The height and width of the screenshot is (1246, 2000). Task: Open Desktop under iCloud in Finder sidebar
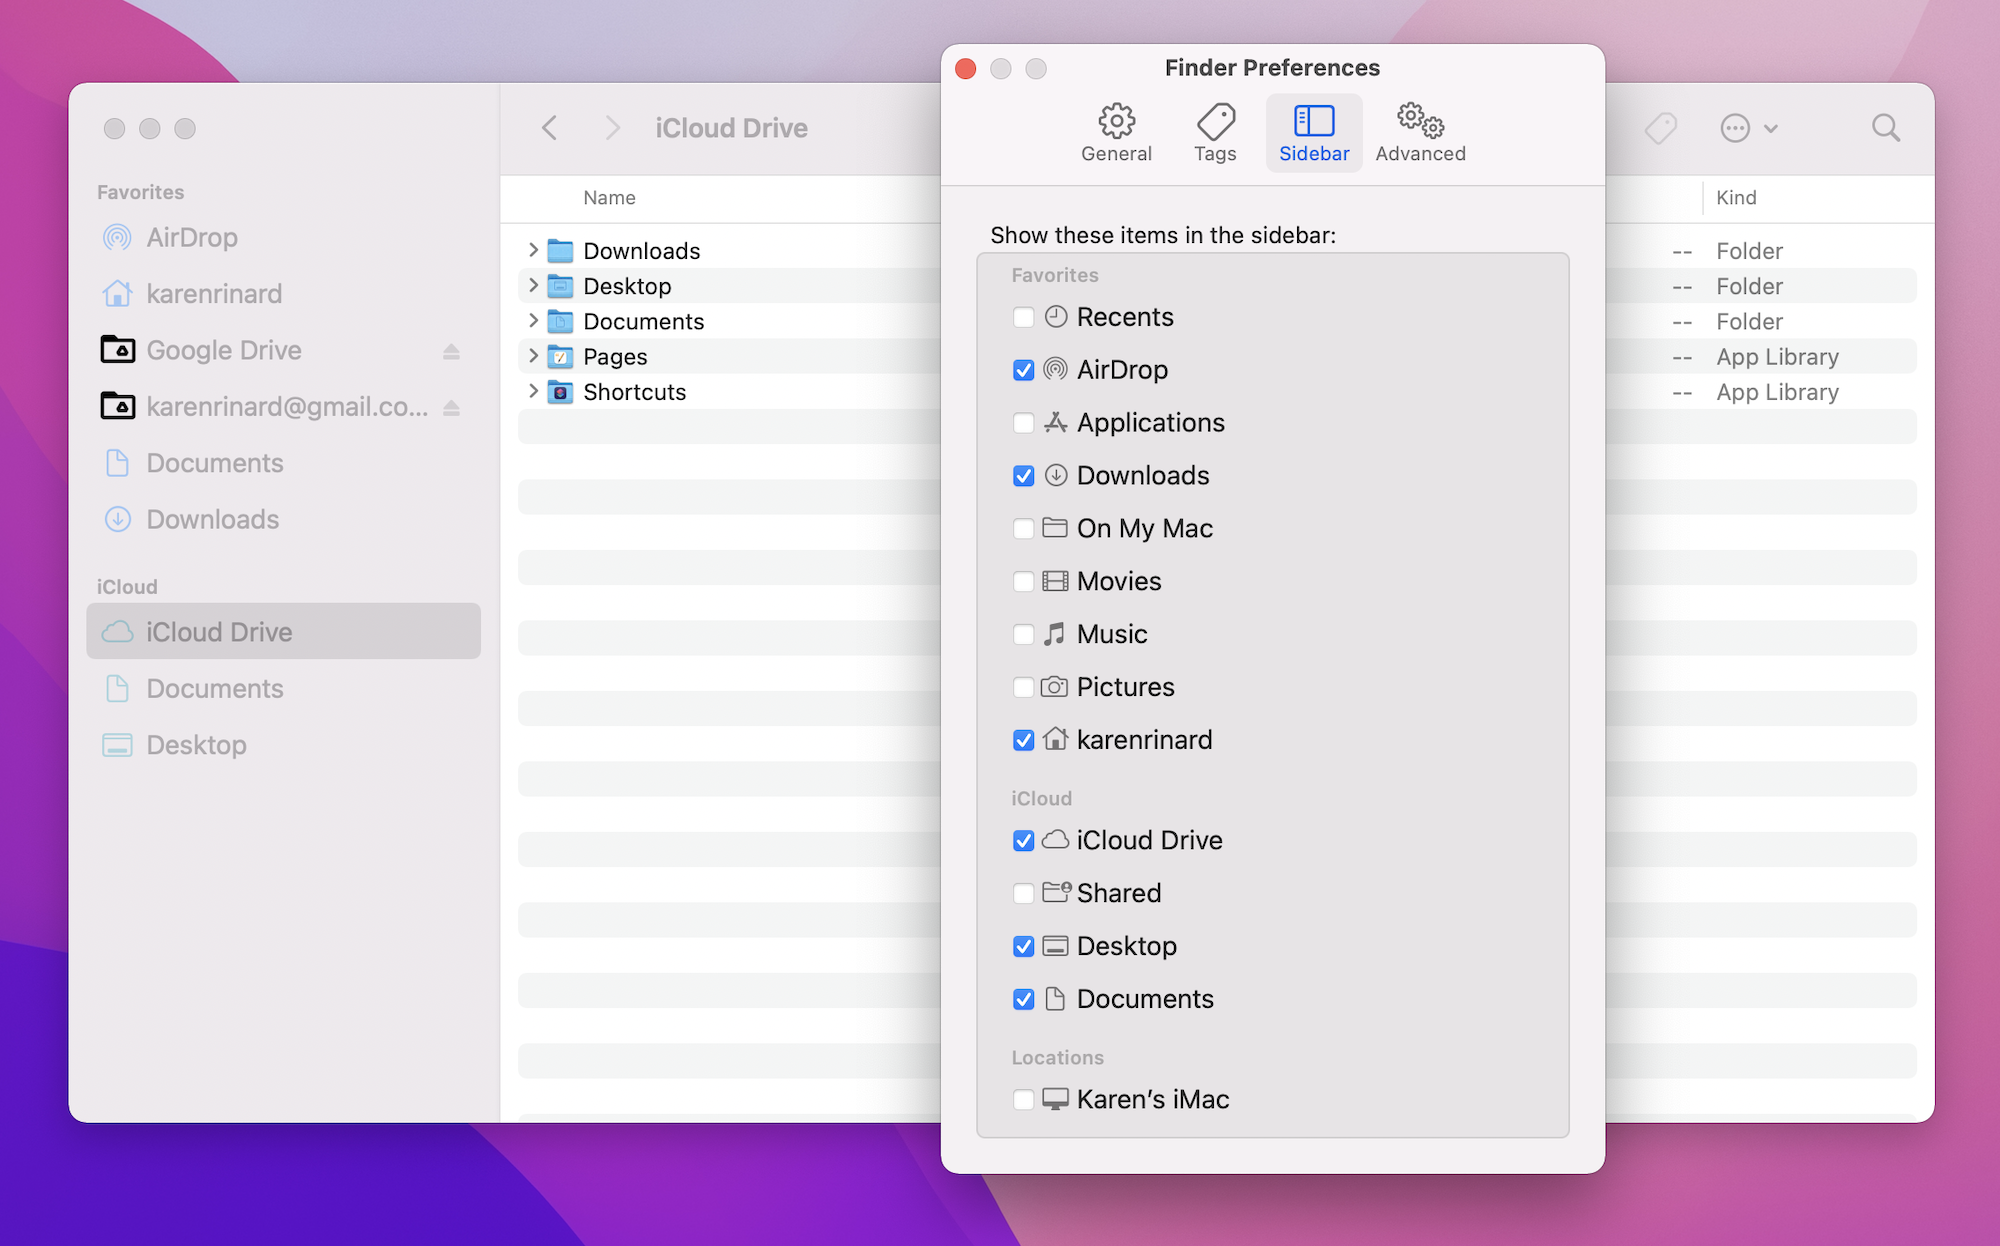(x=284, y=745)
